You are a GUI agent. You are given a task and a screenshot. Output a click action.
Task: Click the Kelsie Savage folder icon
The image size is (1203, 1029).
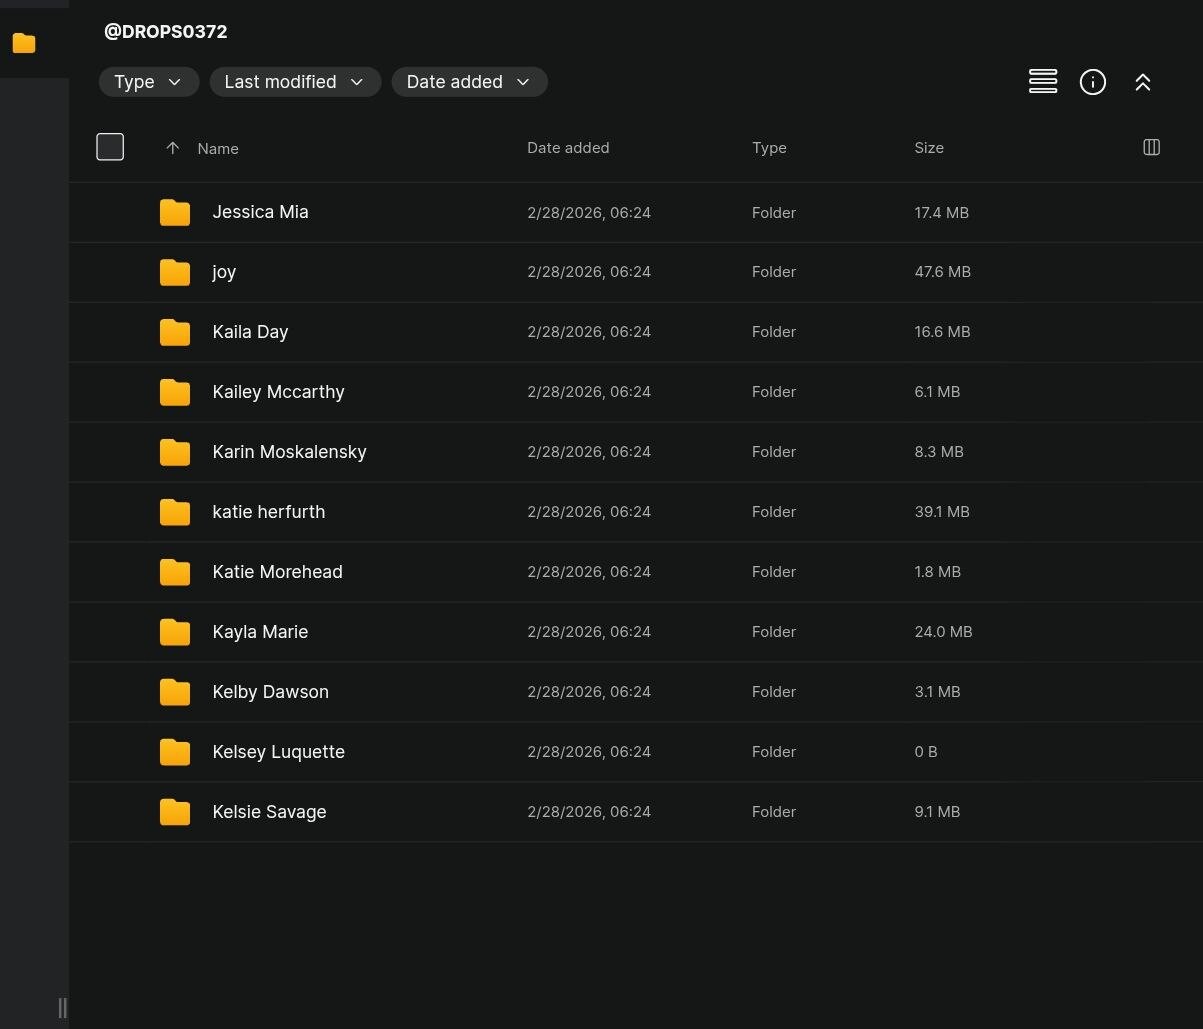pos(175,812)
